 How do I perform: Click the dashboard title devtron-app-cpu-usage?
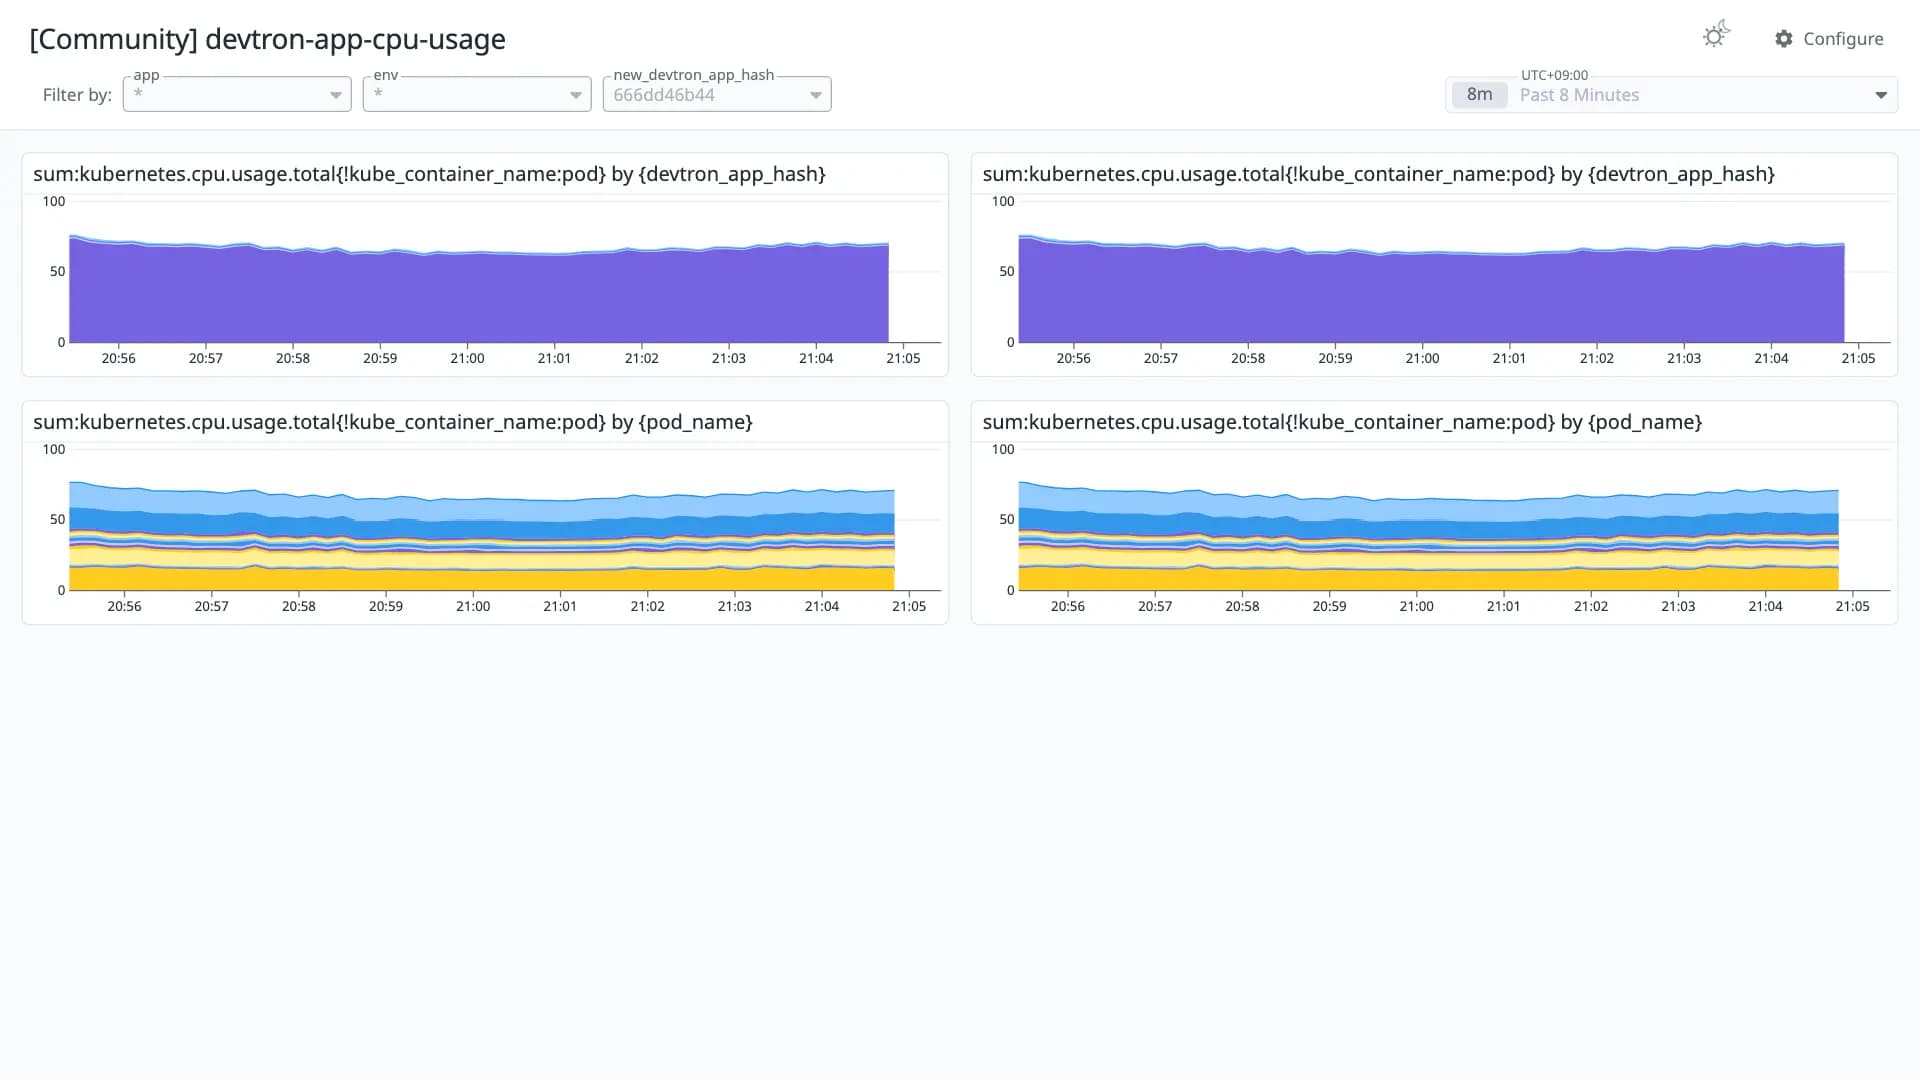click(x=267, y=39)
